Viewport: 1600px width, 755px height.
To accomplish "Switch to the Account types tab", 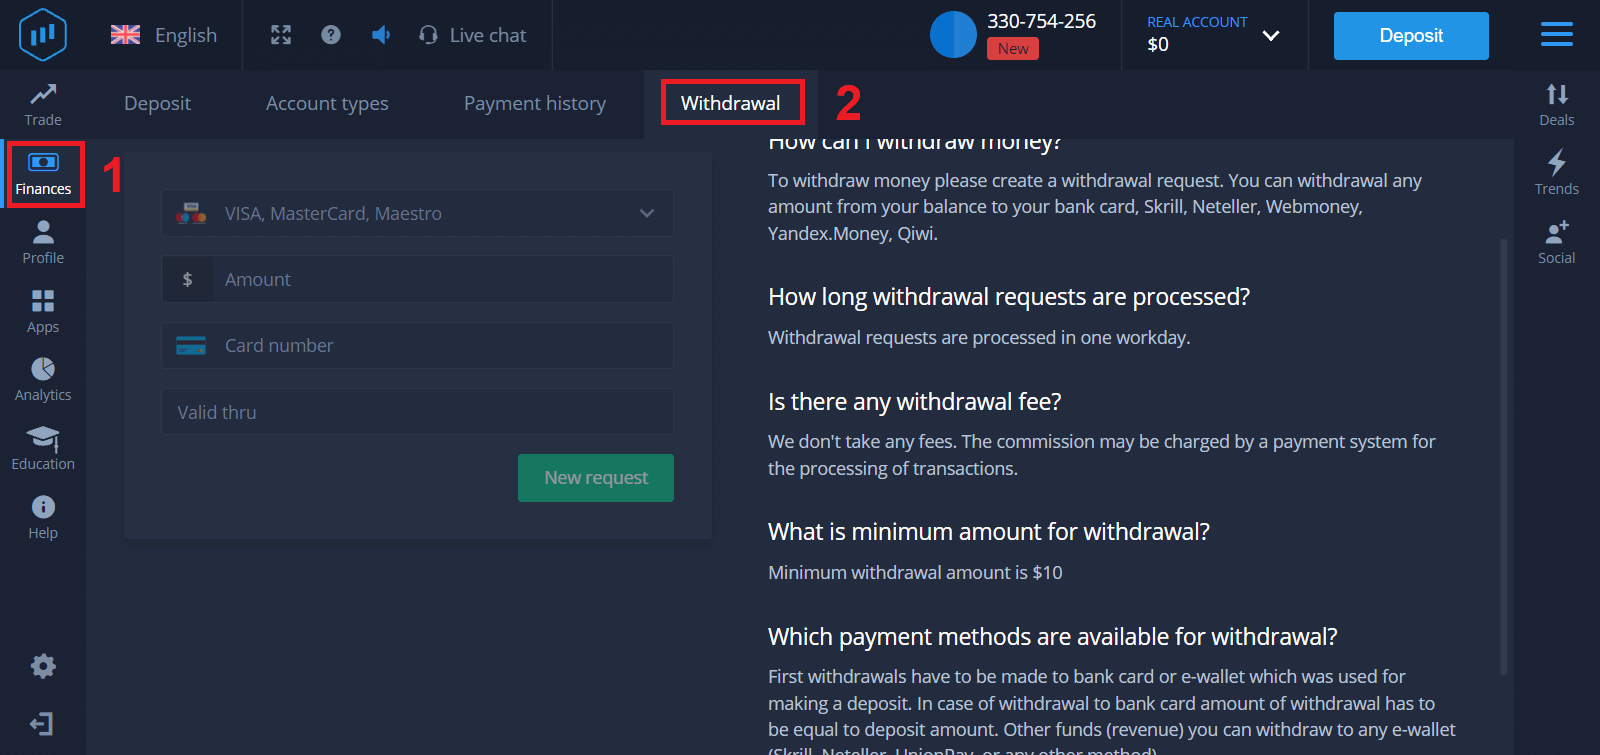I will point(327,103).
